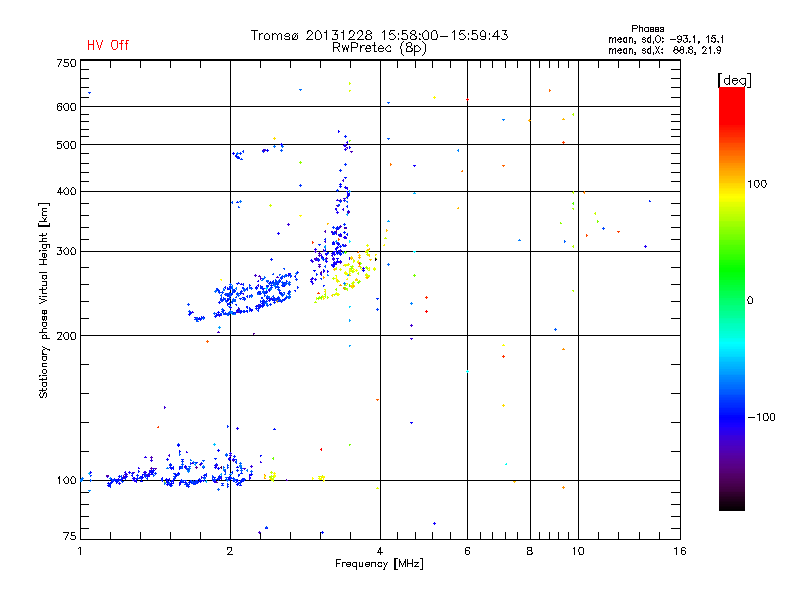800x600 pixels.
Task: Click the colorbar tick label '0'
Action: click(x=750, y=301)
